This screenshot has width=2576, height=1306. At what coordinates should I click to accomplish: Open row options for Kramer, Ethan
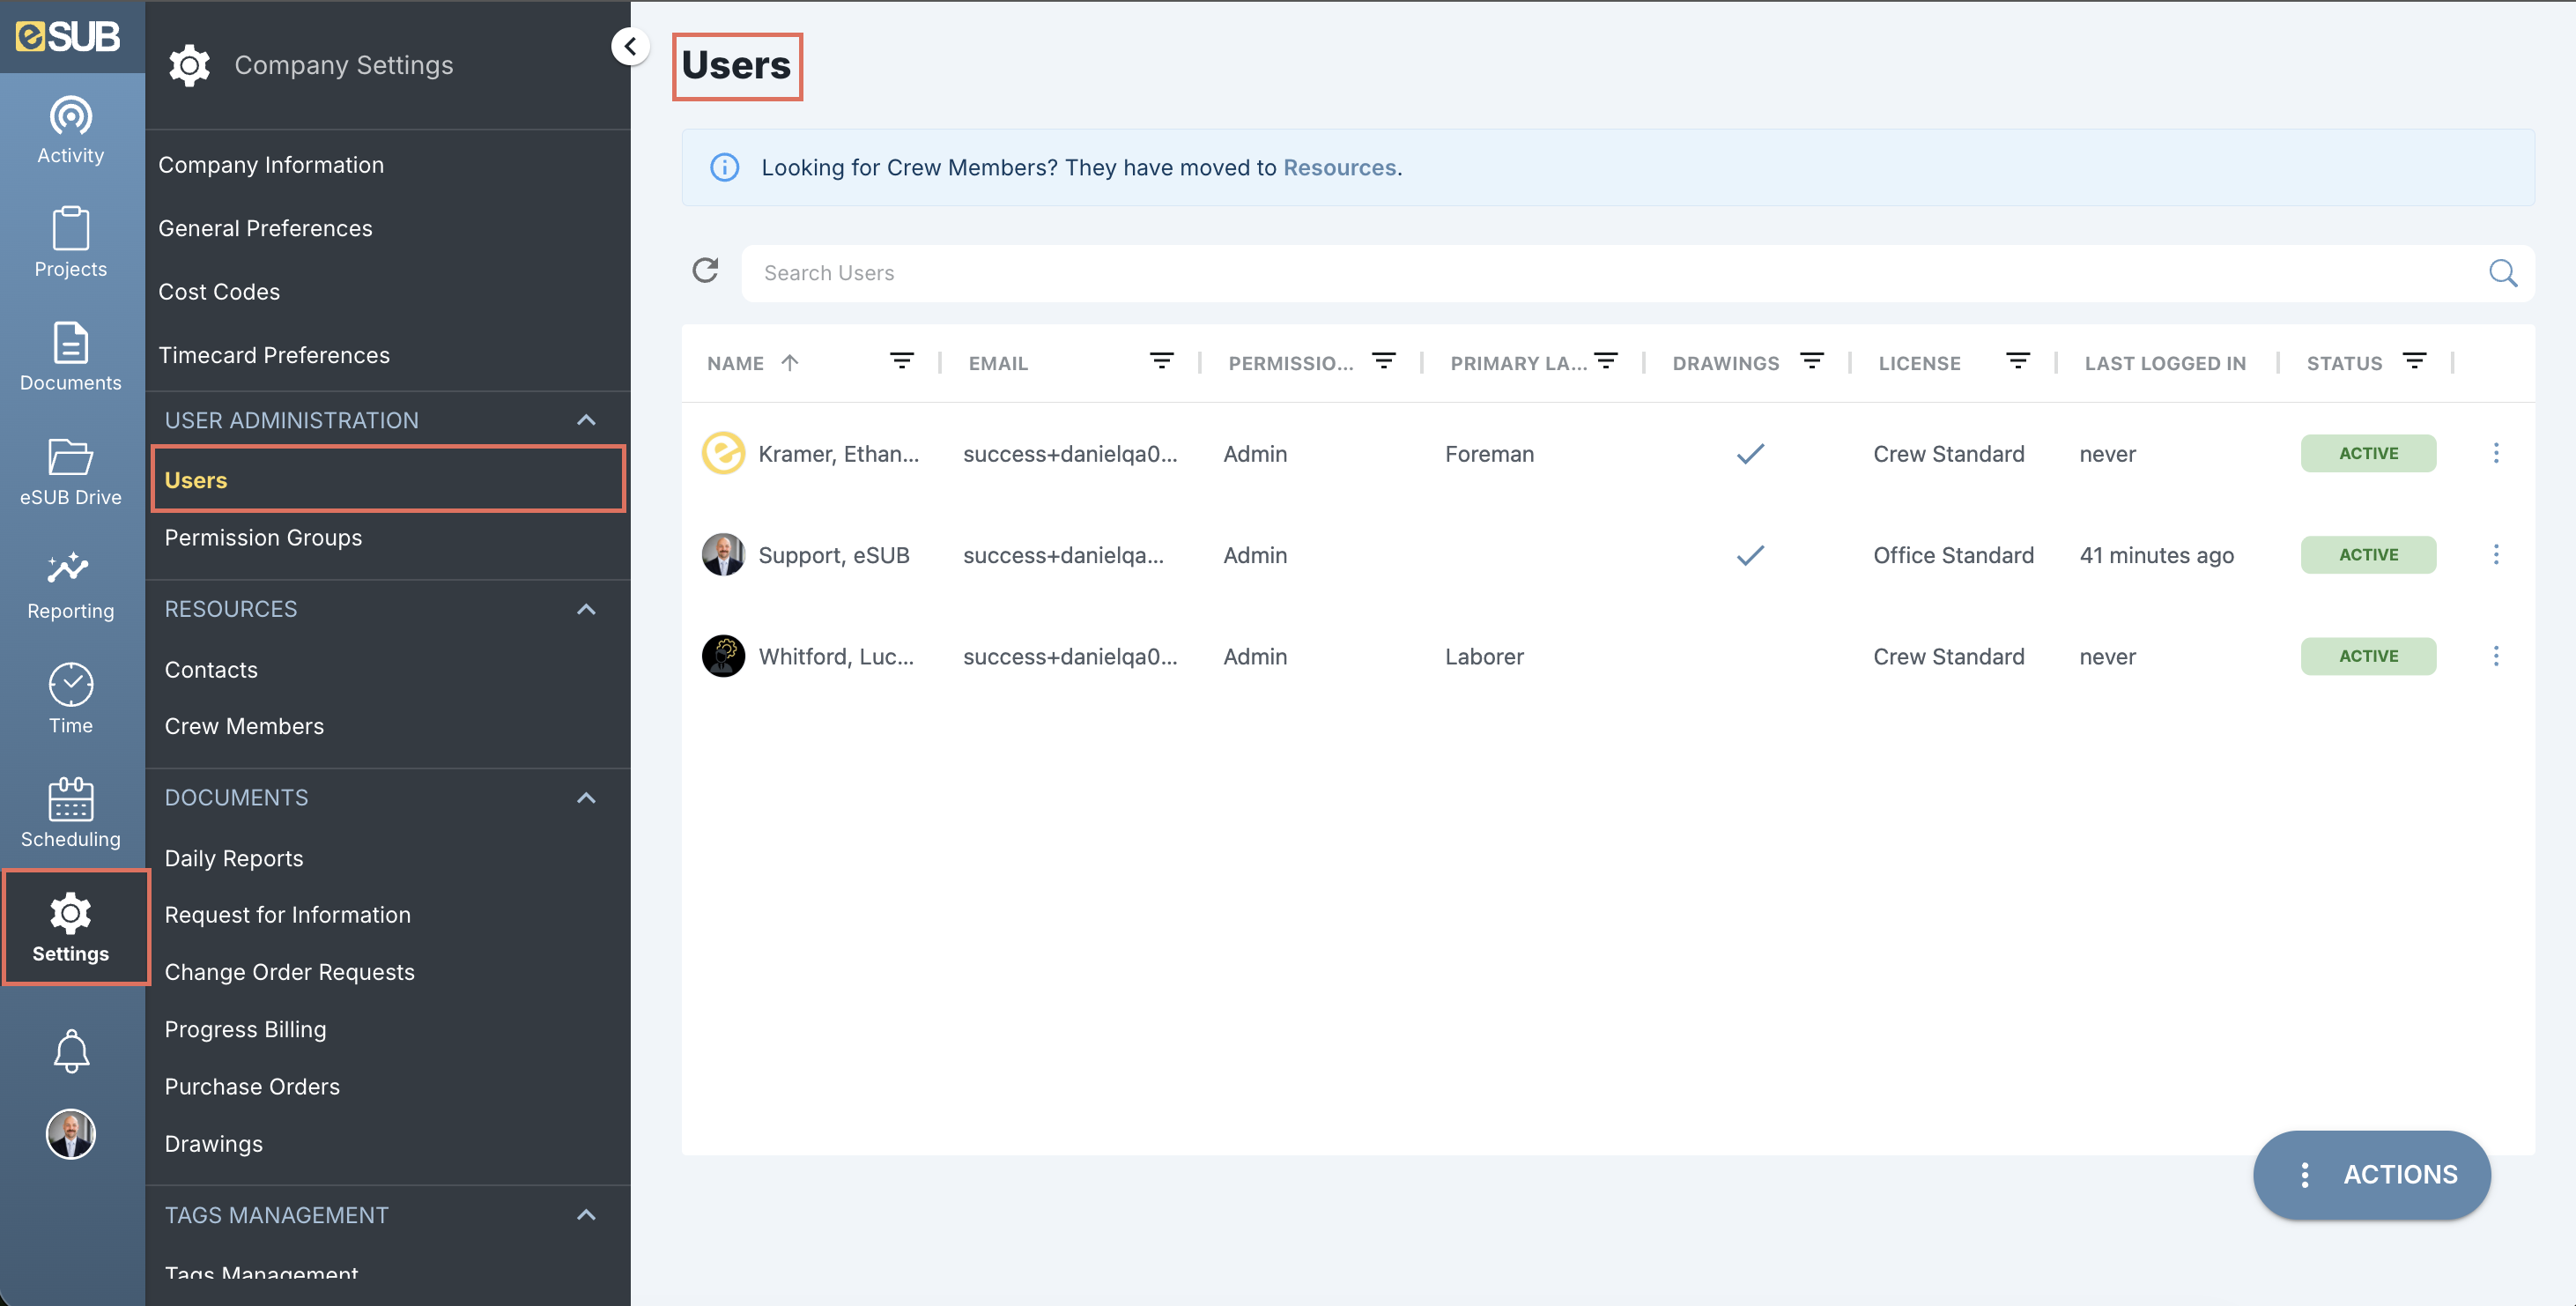point(2496,453)
